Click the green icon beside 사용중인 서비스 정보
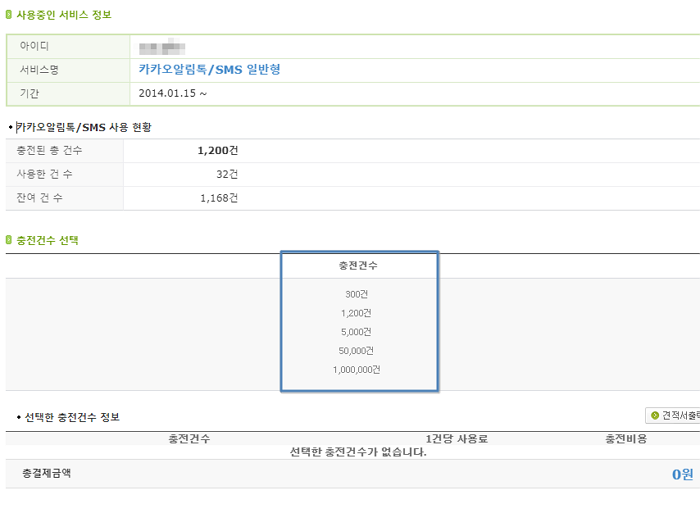 click(x=8, y=15)
